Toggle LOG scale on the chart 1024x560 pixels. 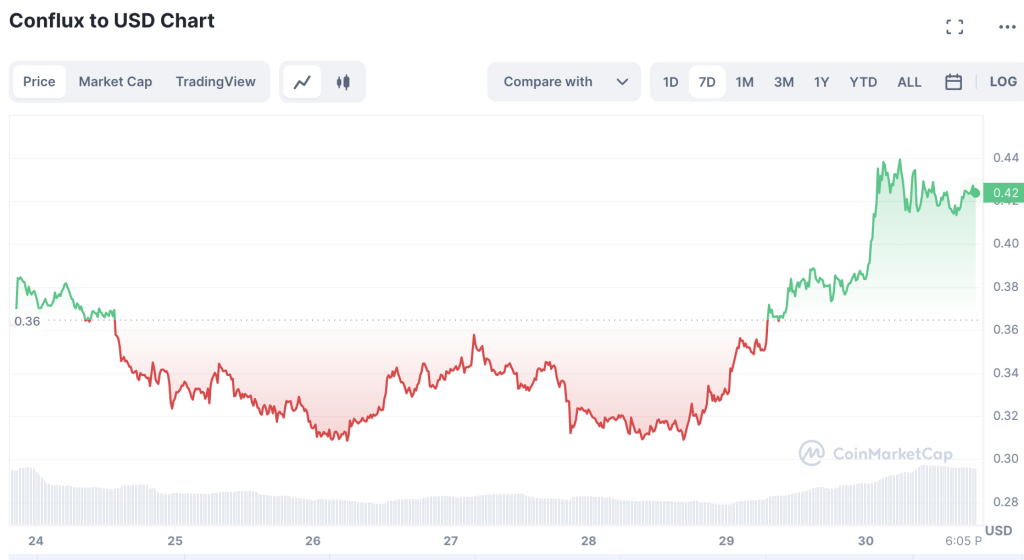point(1002,82)
